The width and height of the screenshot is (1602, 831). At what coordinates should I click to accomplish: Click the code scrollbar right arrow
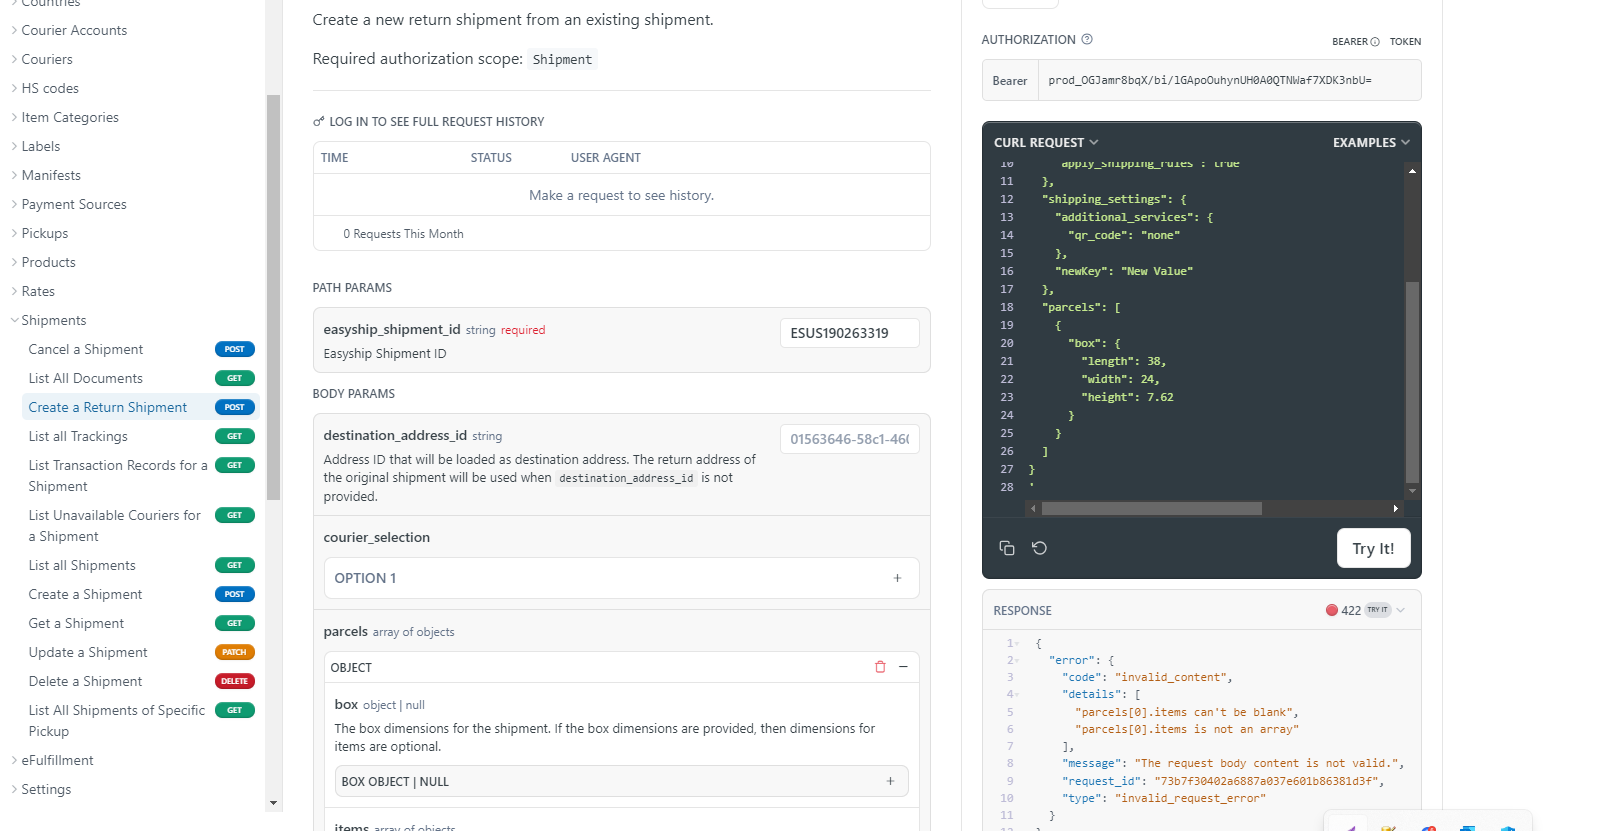pos(1396,509)
